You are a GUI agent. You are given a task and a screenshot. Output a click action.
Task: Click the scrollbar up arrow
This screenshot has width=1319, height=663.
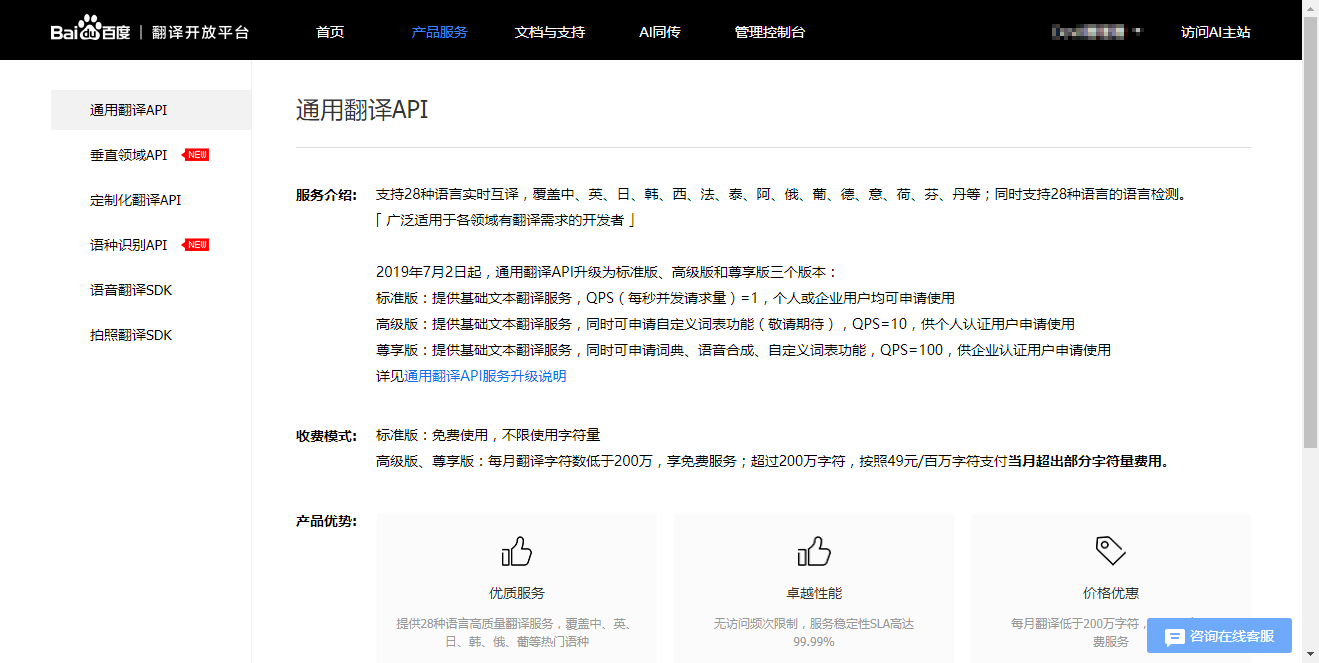coord(1310,11)
